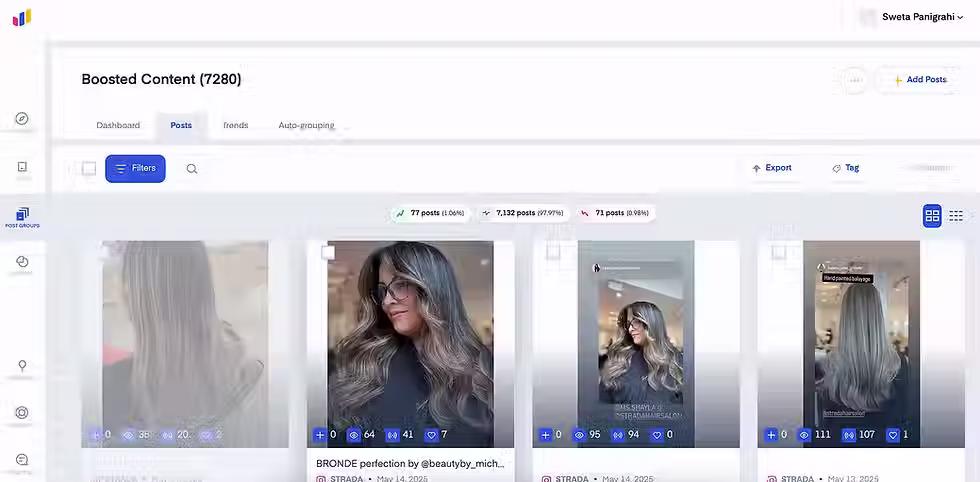Click the Tag button

pos(846,168)
